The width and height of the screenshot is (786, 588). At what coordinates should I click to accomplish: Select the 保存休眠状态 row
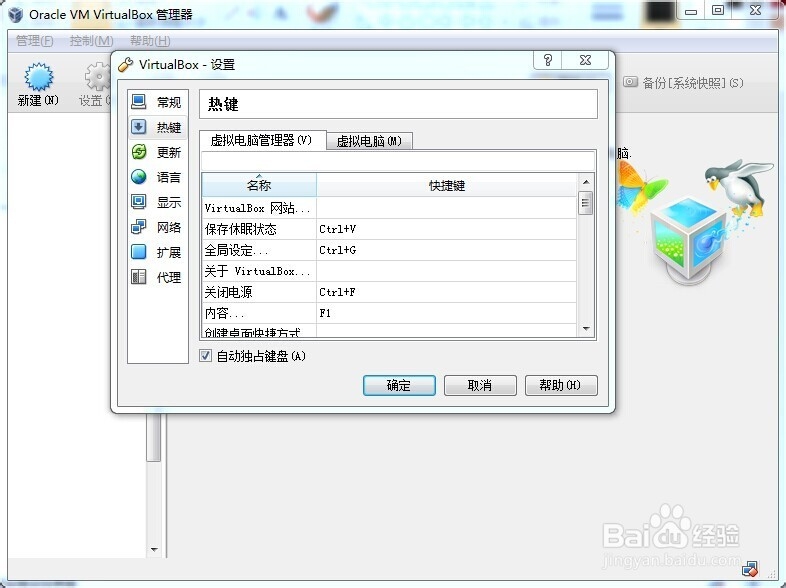pos(389,229)
